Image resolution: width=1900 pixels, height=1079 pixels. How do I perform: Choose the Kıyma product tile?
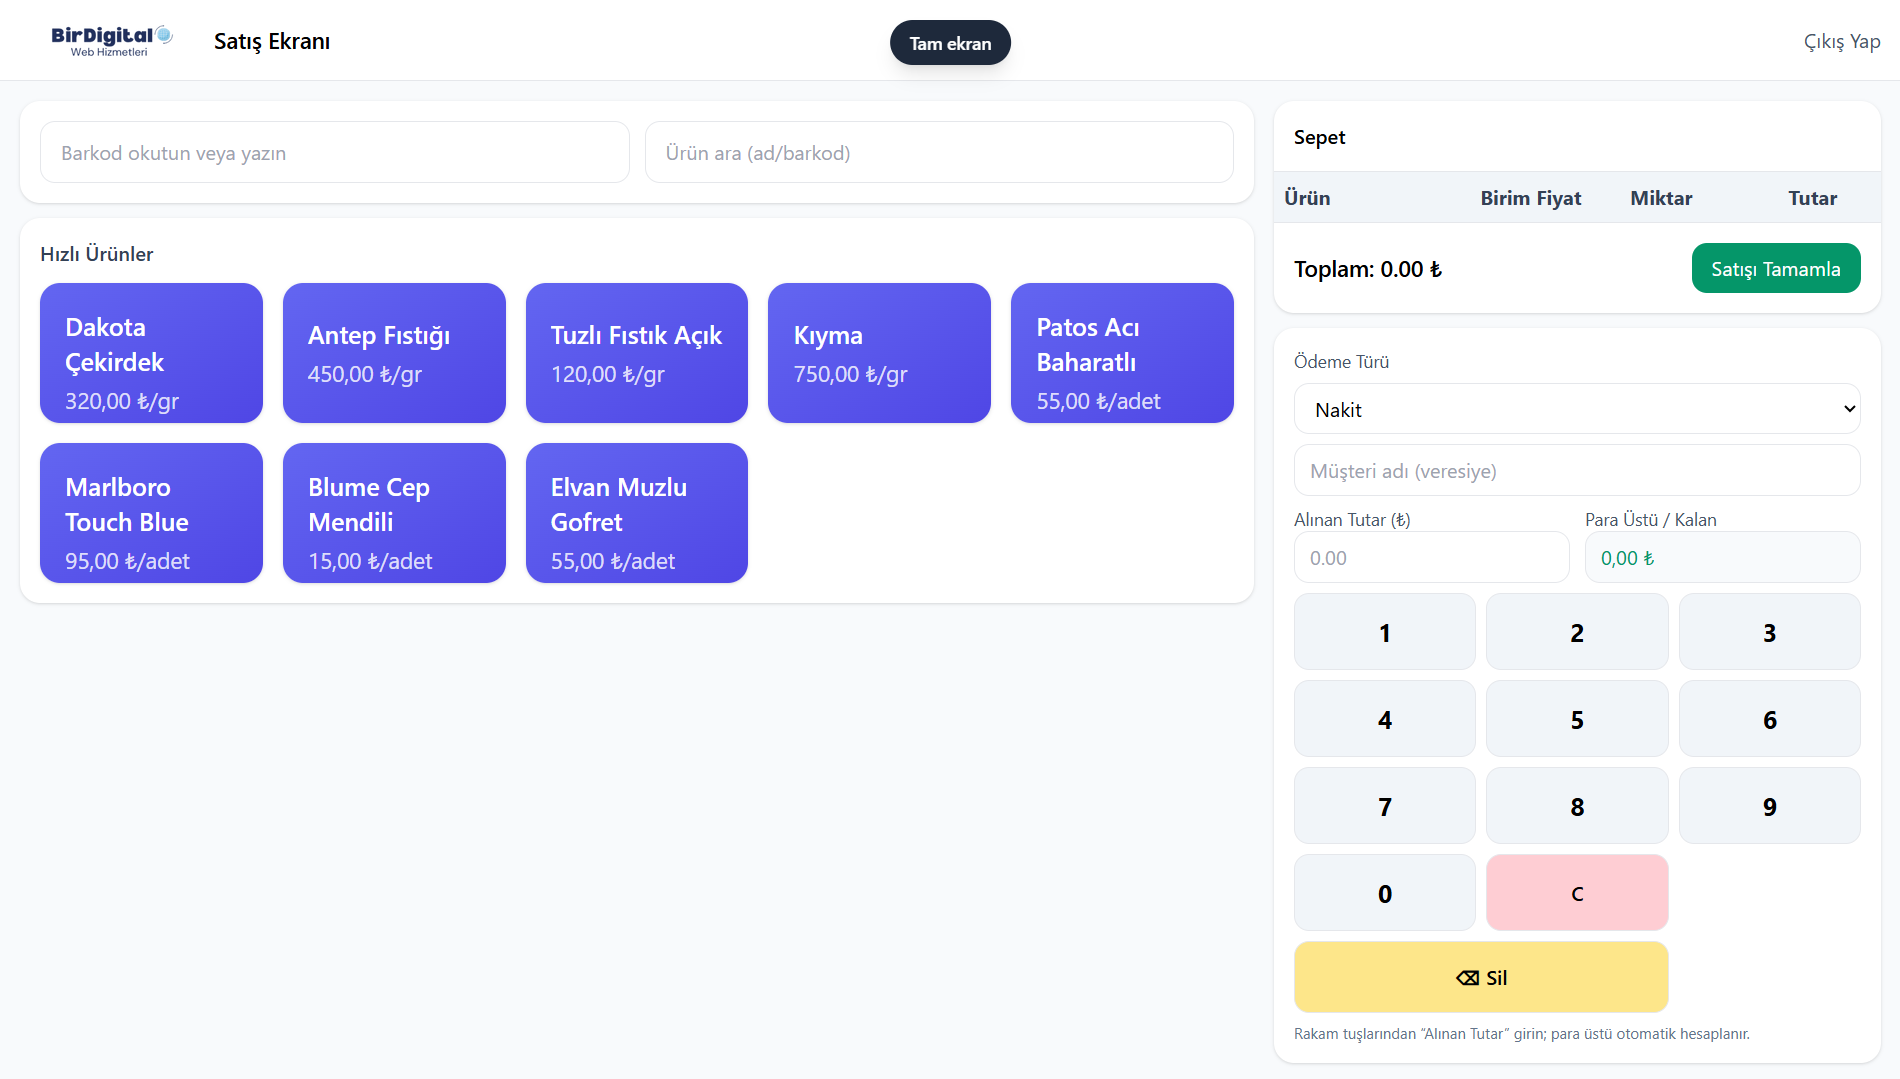[879, 353]
